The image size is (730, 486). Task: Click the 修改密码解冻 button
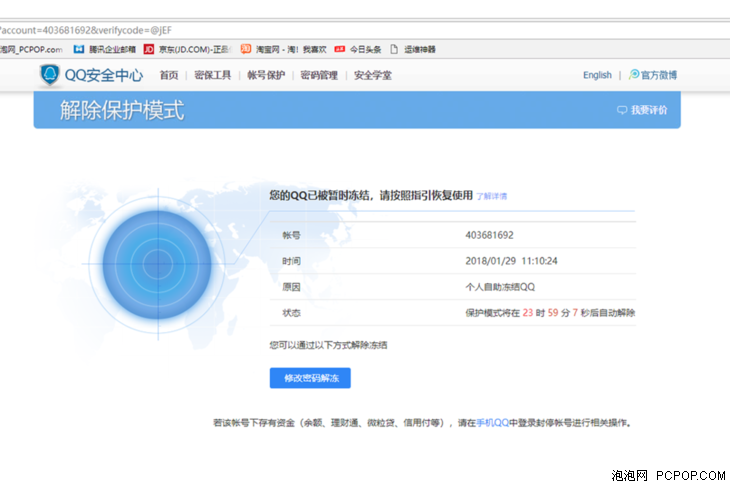tap(310, 378)
